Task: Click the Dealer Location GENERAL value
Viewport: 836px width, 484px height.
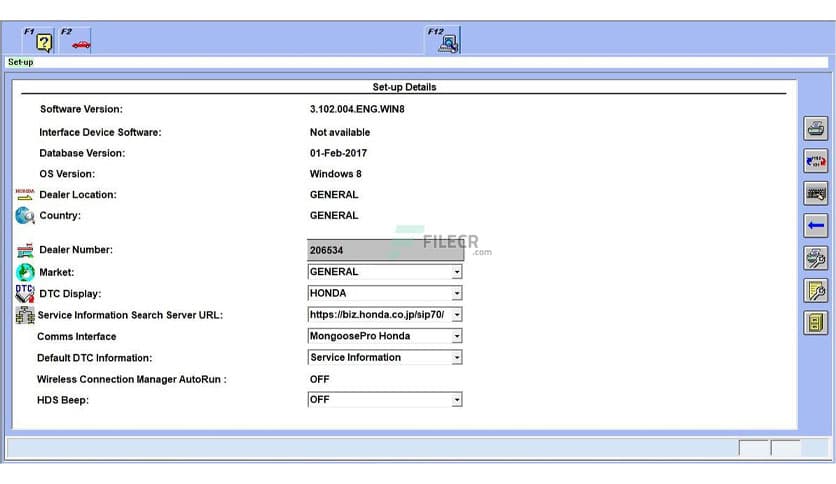Action: pos(334,195)
